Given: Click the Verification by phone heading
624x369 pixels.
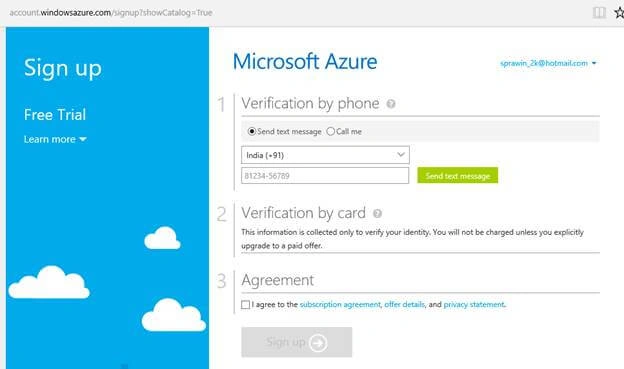Looking at the screenshot, I should [310, 103].
